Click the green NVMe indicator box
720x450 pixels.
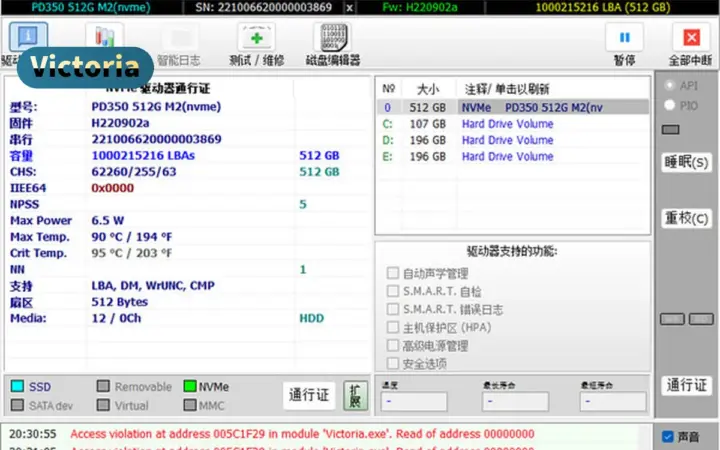[190, 386]
